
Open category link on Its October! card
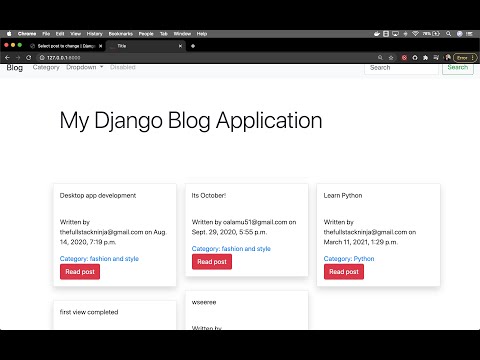pyautogui.click(x=231, y=249)
